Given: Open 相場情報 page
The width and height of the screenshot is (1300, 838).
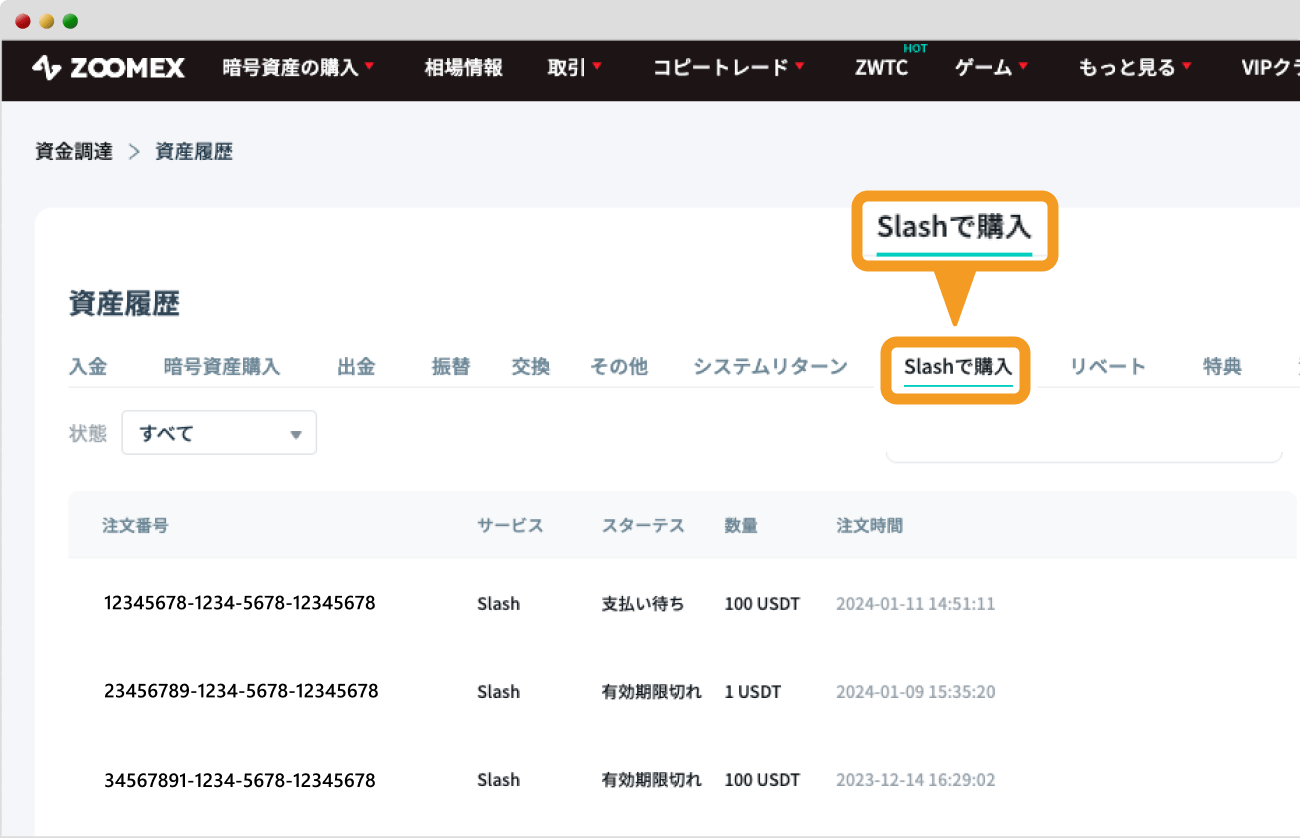Looking at the screenshot, I should [x=463, y=68].
